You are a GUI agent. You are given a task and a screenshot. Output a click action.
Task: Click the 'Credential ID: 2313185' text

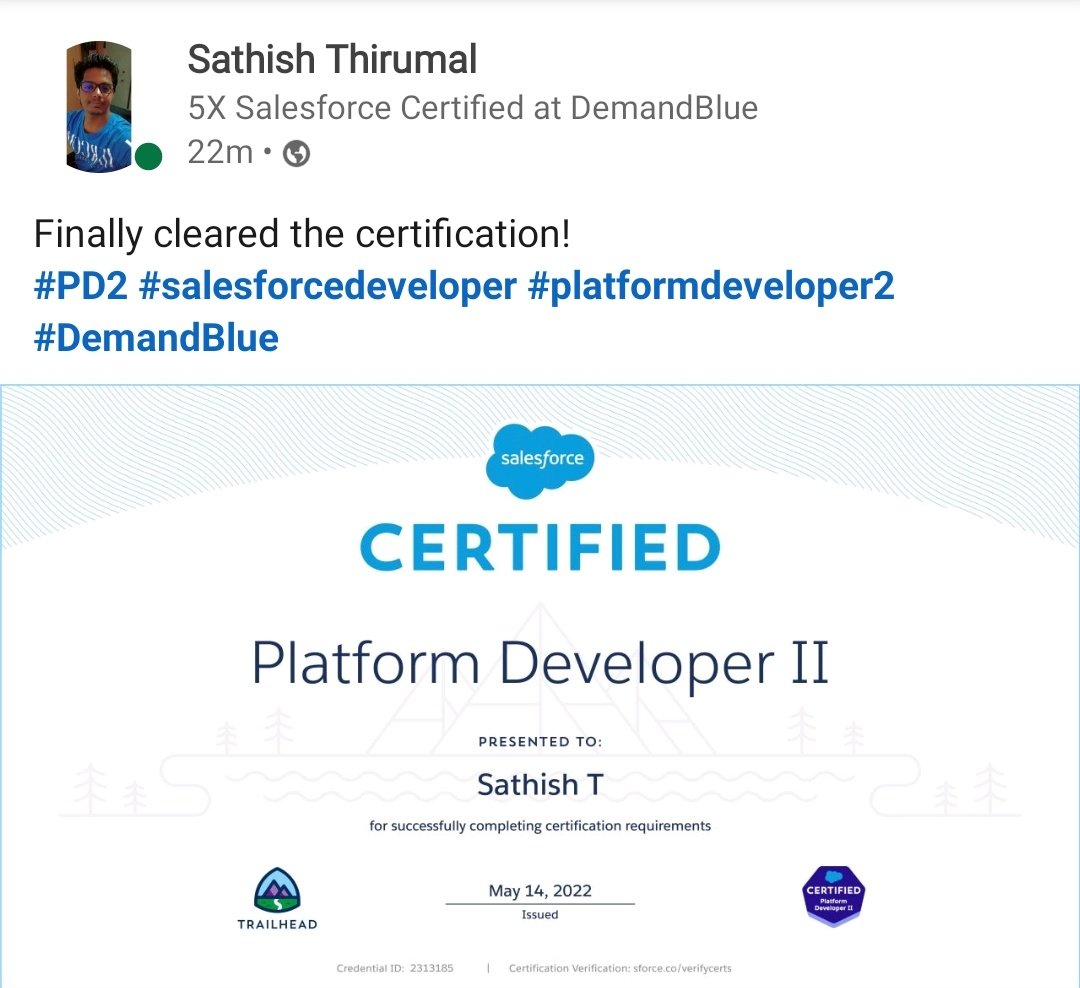point(395,968)
